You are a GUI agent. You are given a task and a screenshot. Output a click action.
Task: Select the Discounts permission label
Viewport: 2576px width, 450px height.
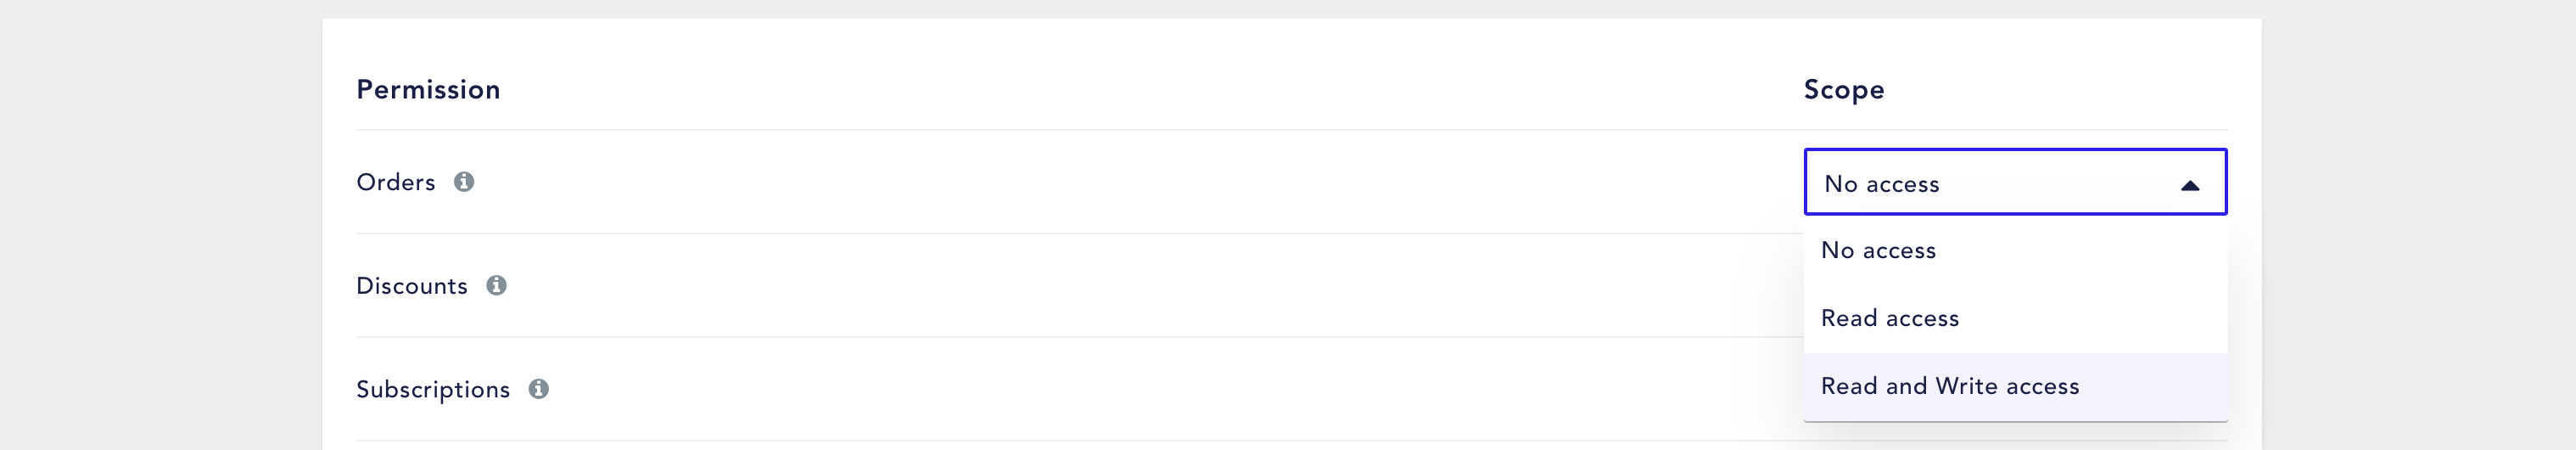click(x=412, y=286)
